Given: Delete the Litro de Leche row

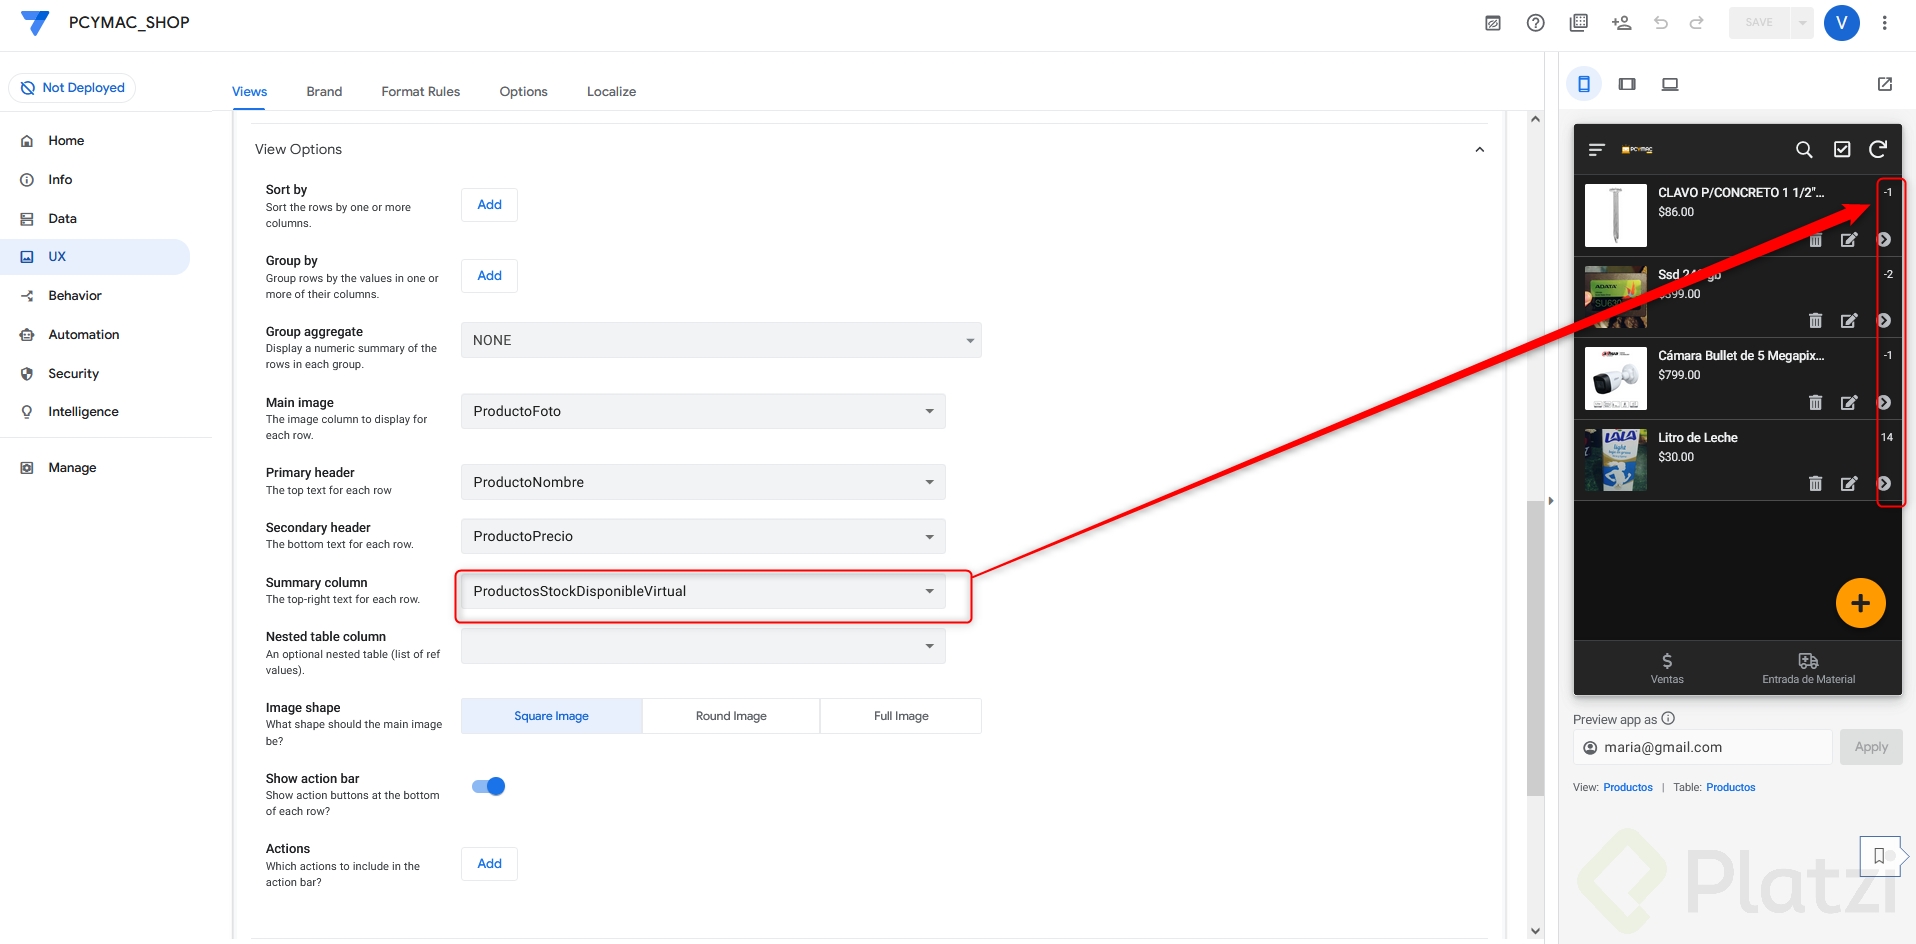Looking at the screenshot, I should 1815,484.
